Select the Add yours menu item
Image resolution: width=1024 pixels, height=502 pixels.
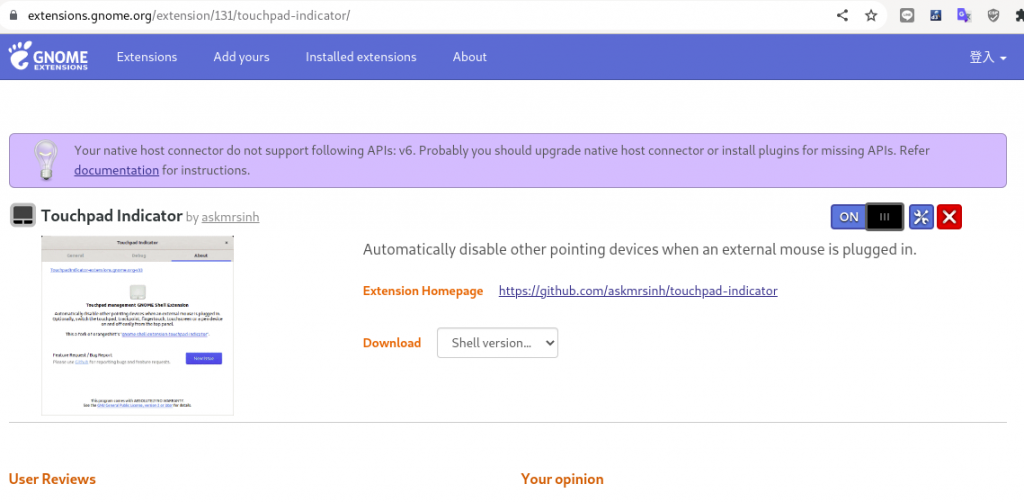pos(241,57)
